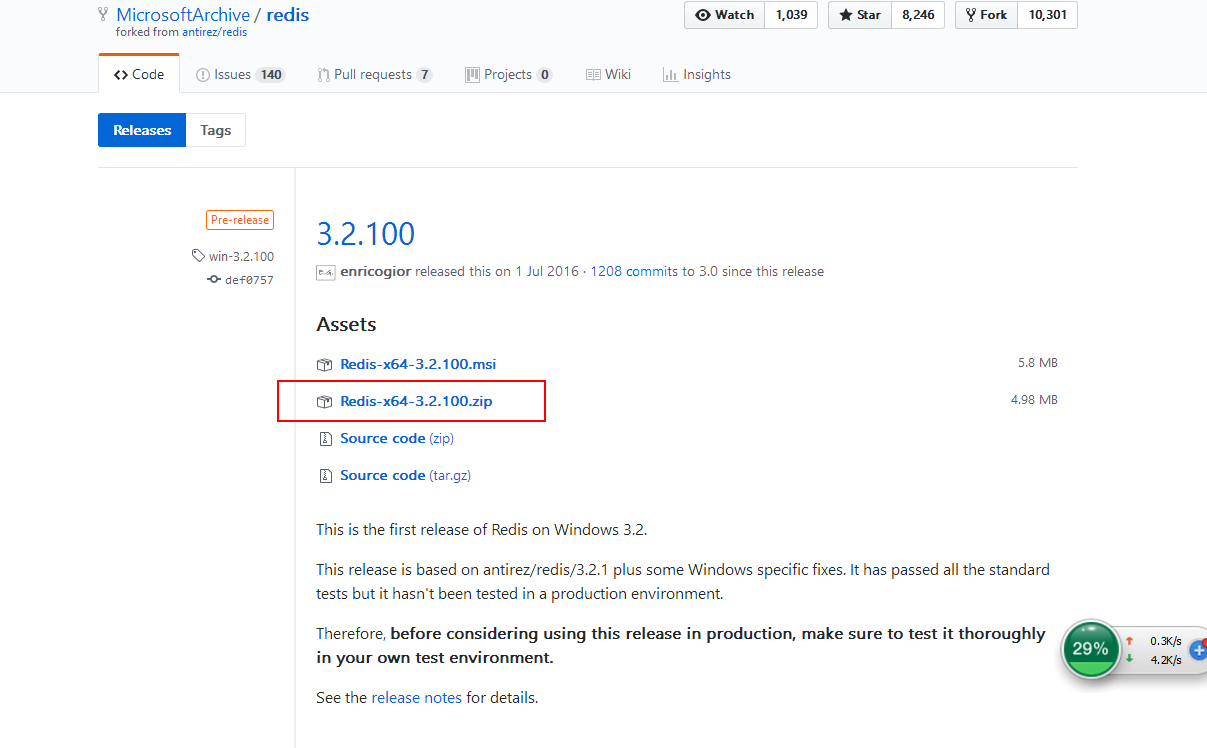Open the stargazers count 8,246
Screen dimensions: 1207x748
click(917, 15)
